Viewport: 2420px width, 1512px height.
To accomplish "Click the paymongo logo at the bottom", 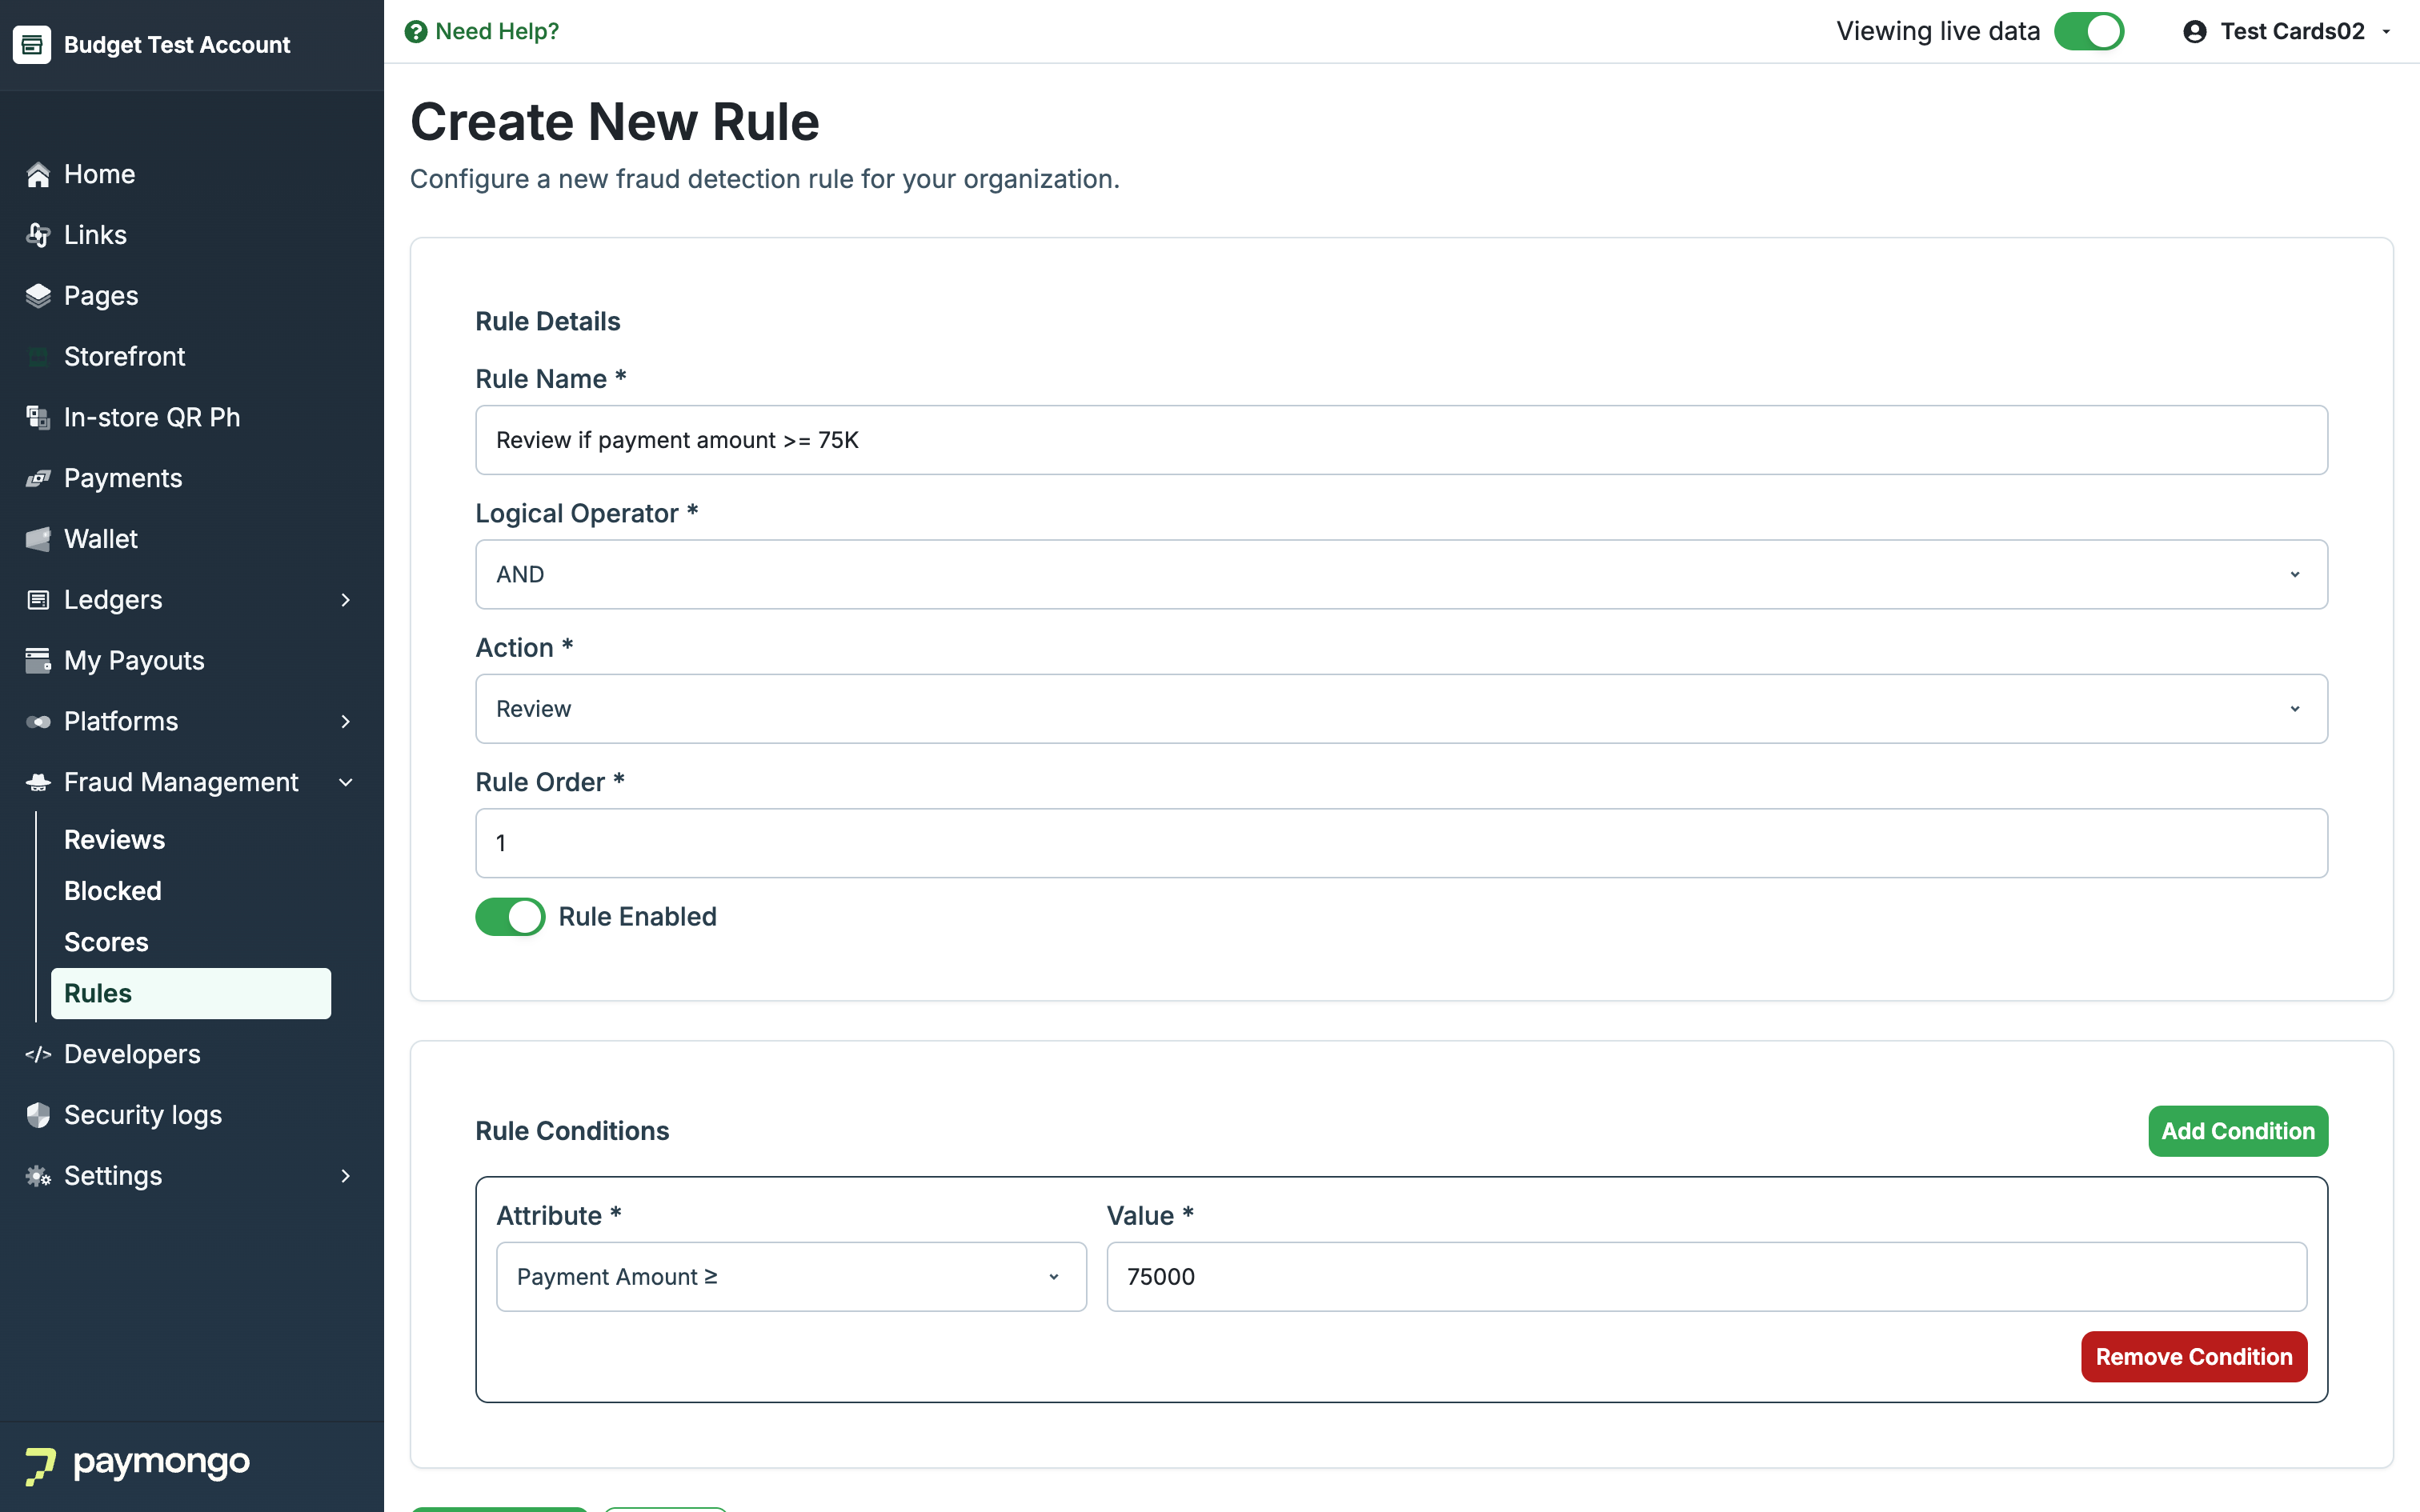I will [138, 1464].
